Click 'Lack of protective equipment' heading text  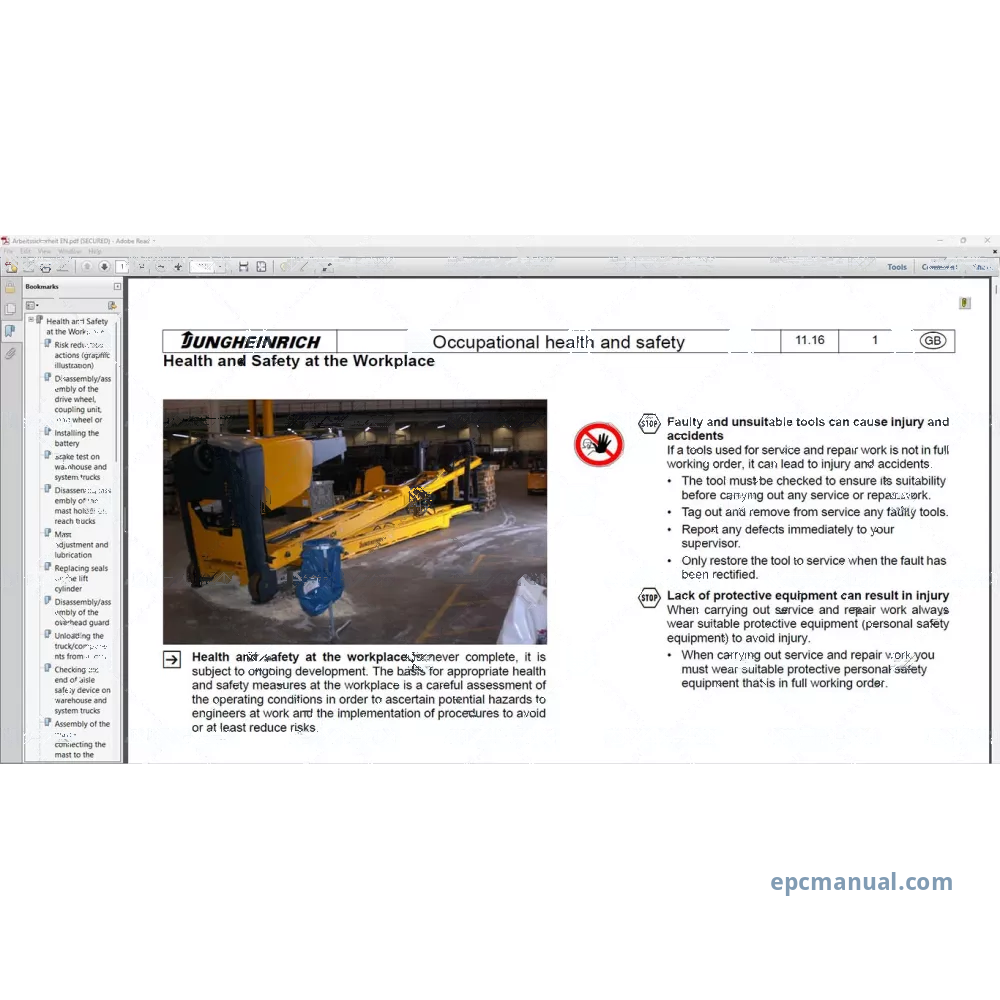pos(808,596)
